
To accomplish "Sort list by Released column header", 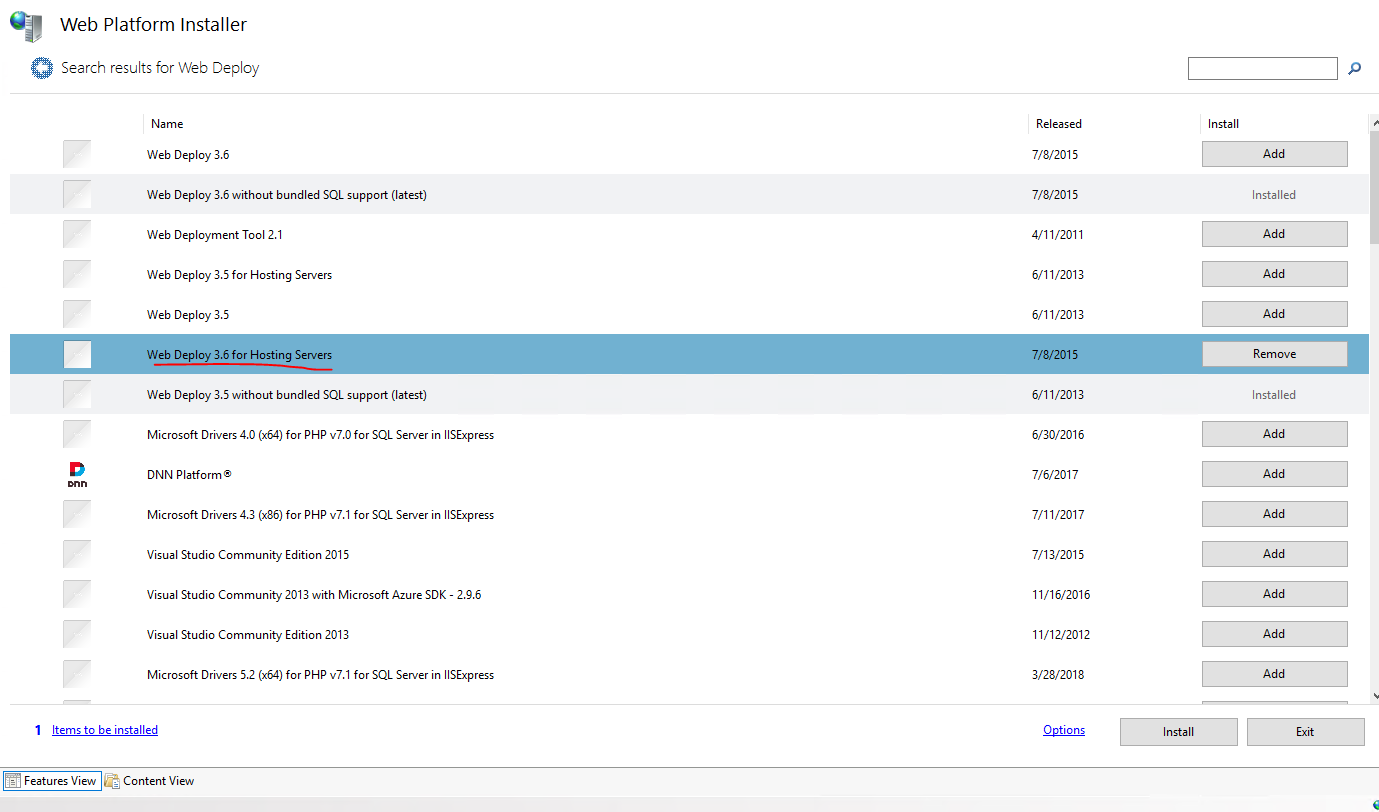I will click(x=1058, y=124).
